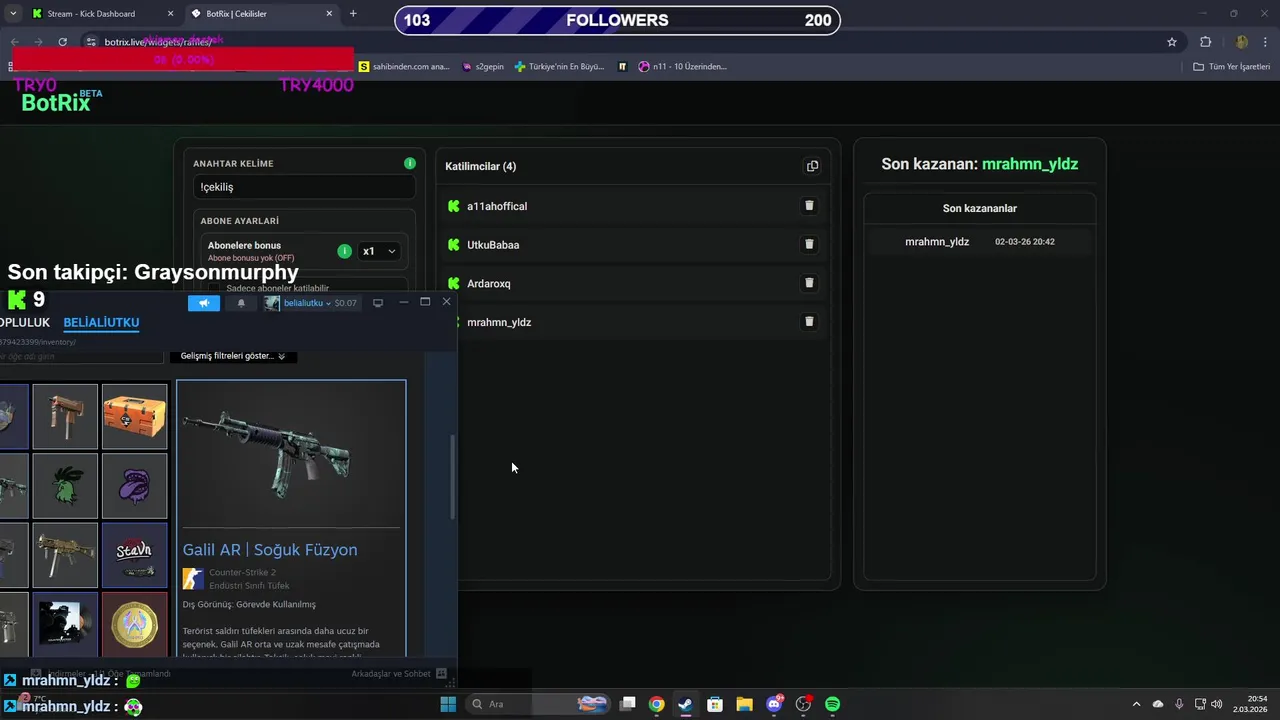Open Discord from the taskbar

click(774, 704)
